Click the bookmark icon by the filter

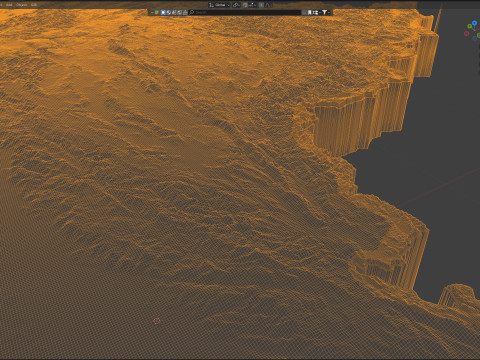point(309,12)
